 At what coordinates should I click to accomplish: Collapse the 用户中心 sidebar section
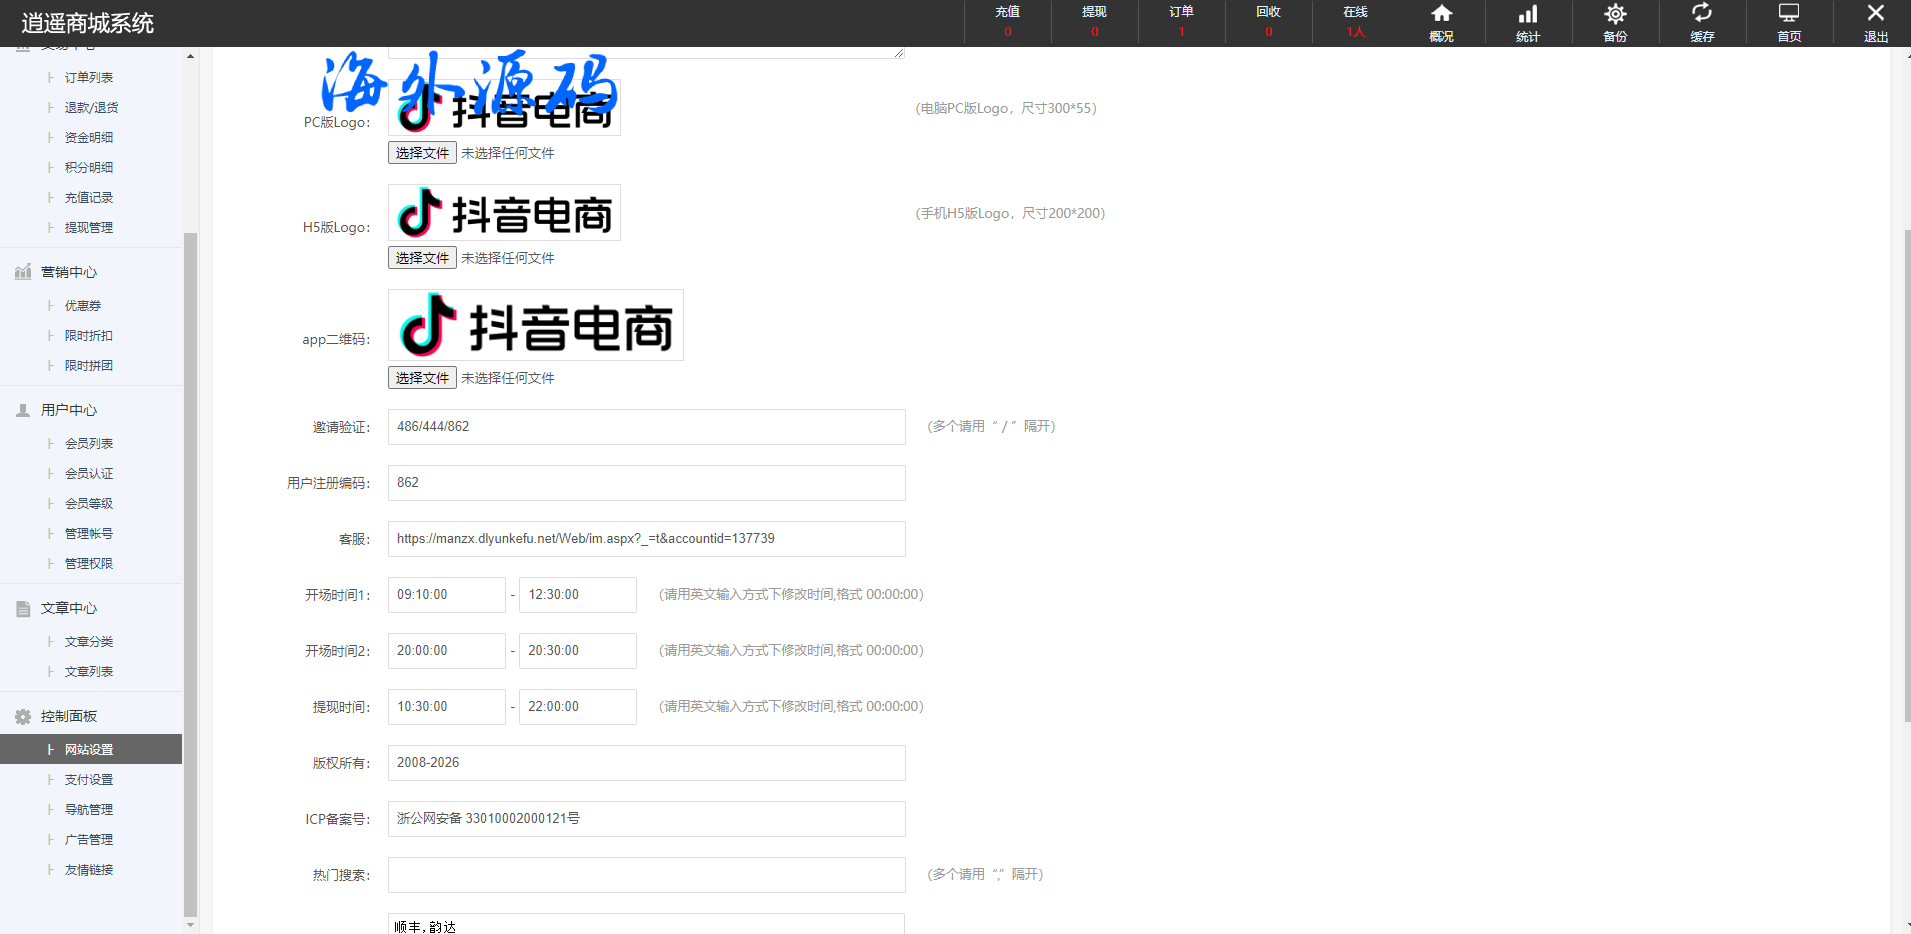[69, 410]
